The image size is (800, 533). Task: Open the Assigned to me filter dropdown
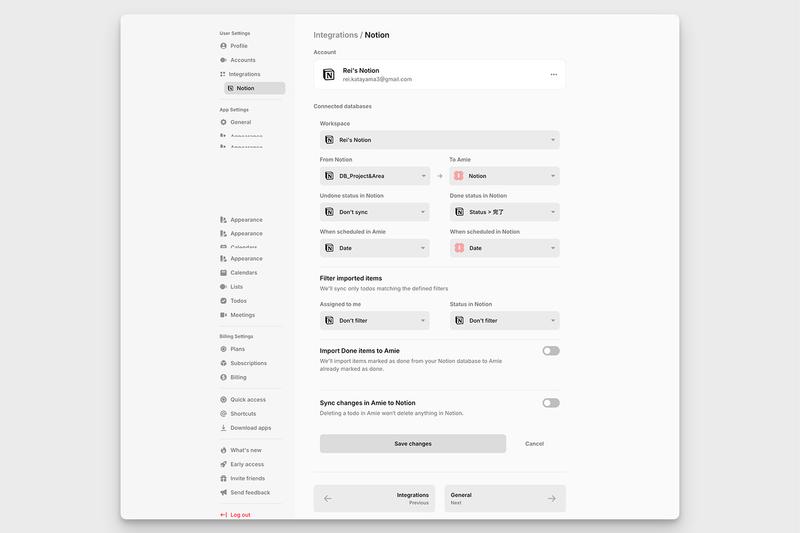click(x=375, y=321)
